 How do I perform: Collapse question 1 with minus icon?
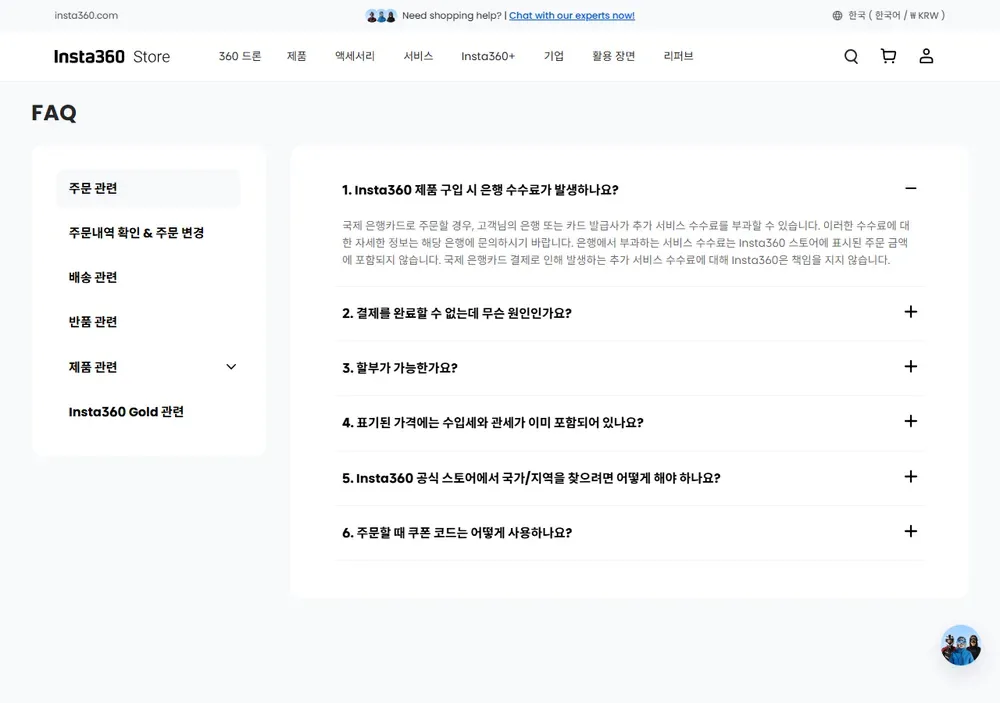point(911,188)
